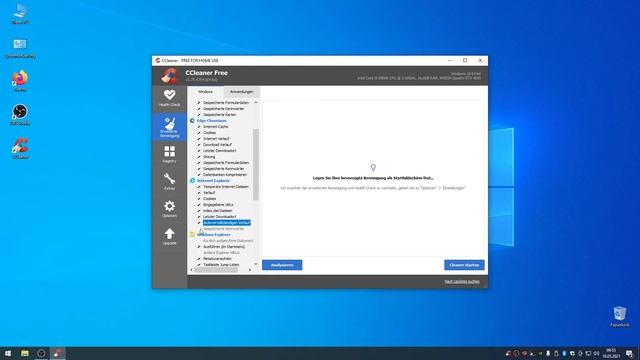
Task: Toggle the Autovervollständigen Verlauf checkbox
Action: [199, 223]
